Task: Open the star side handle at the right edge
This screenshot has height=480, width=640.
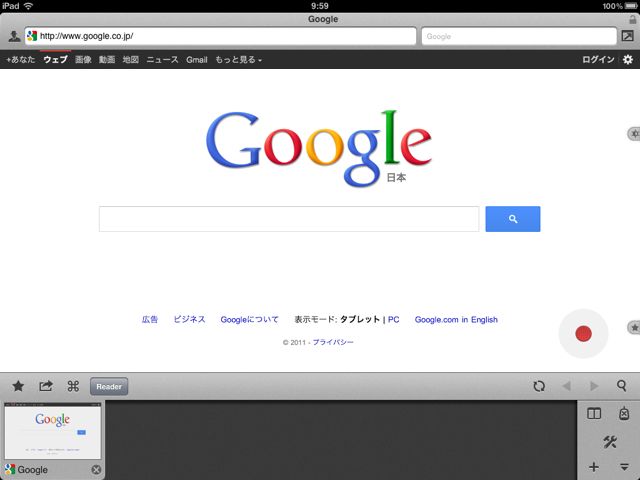Action: point(634,327)
